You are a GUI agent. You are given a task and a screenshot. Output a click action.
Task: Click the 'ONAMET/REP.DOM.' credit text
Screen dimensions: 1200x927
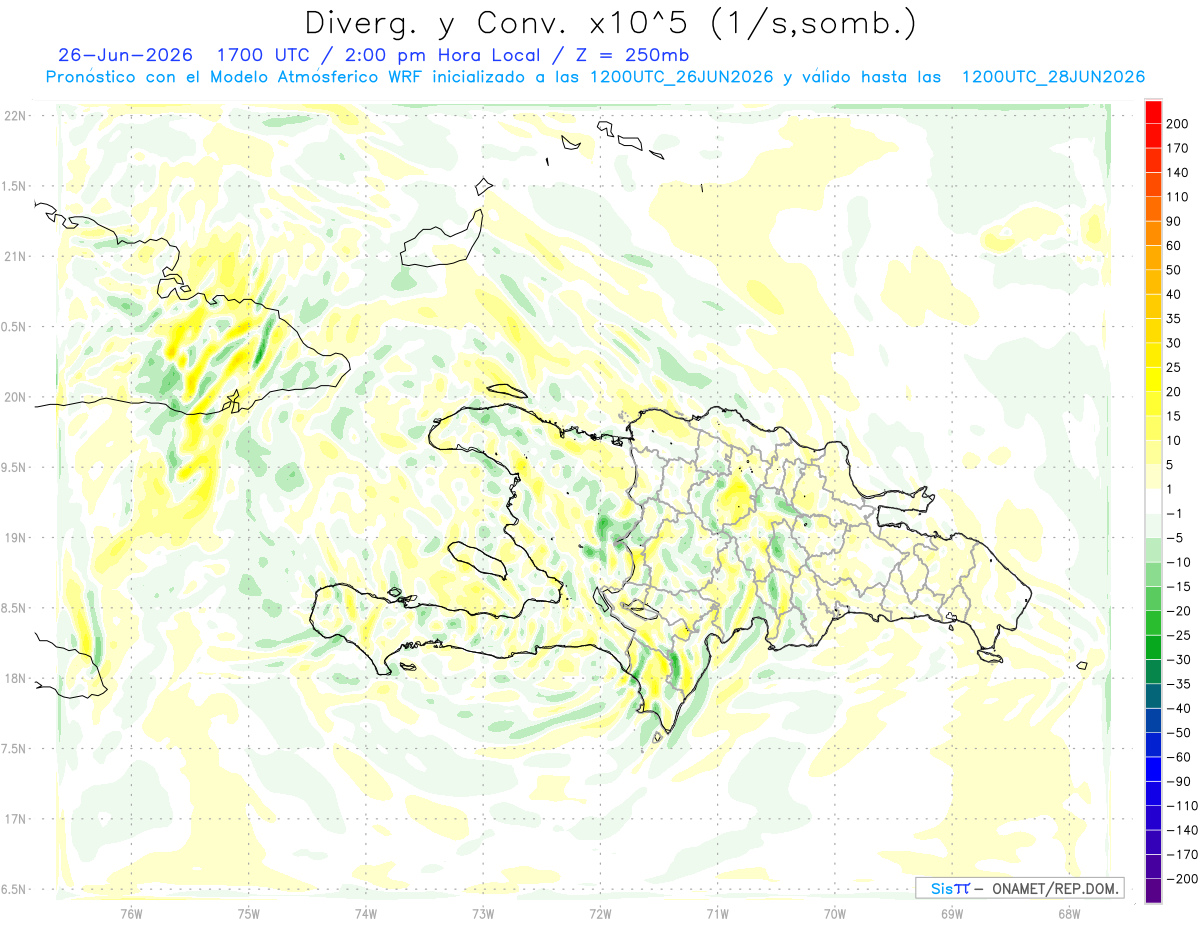(x=1054, y=888)
